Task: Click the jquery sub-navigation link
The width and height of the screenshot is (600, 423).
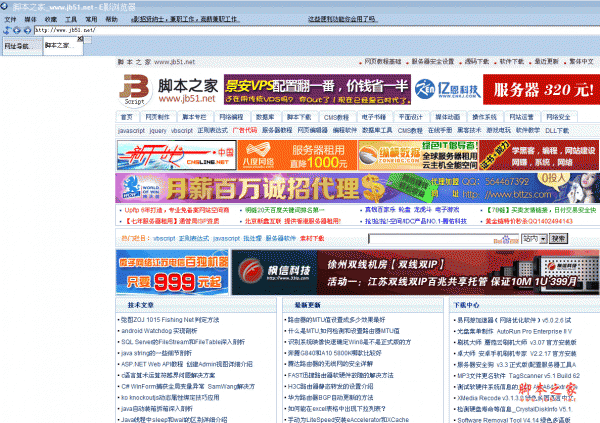Action: [x=158, y=131]
